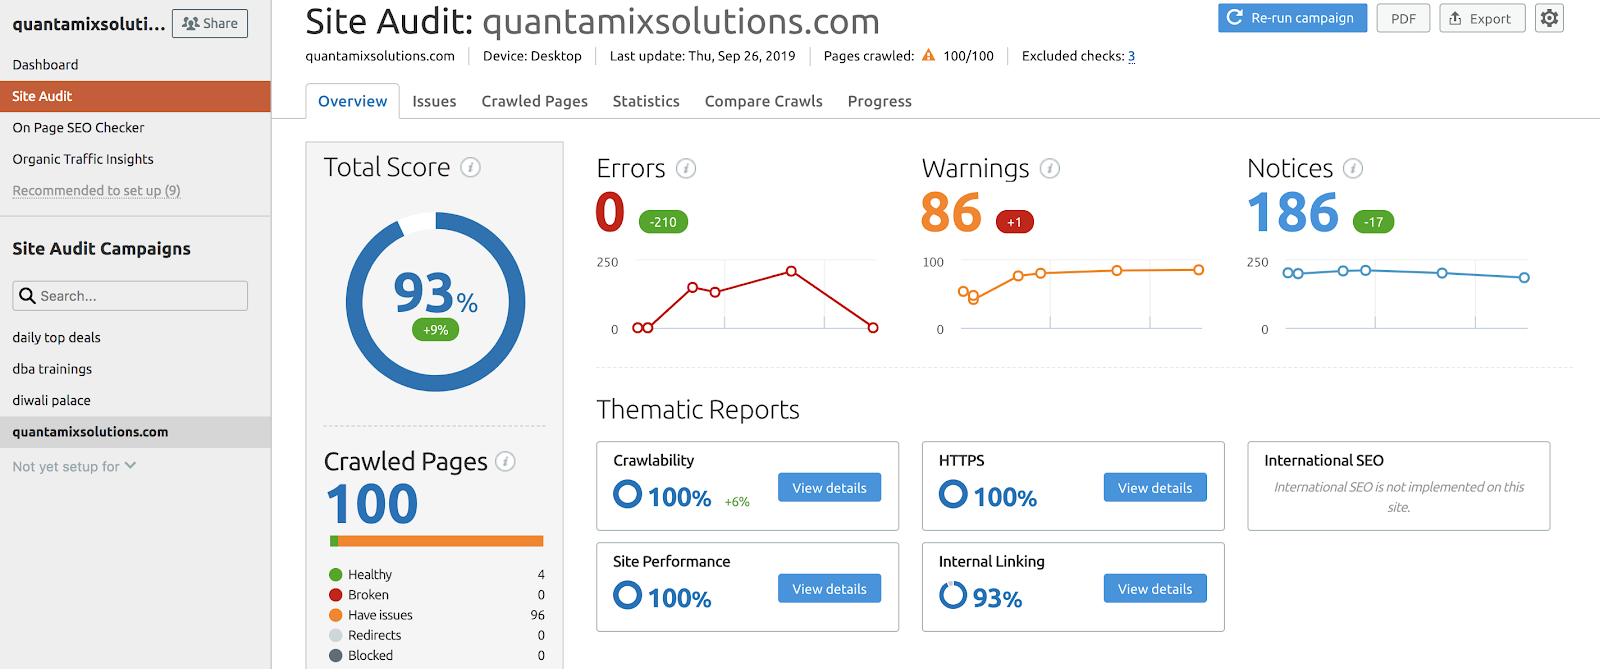1600x669 pixels.
Task: Click the campaign search field
Action: pos(130,296)
